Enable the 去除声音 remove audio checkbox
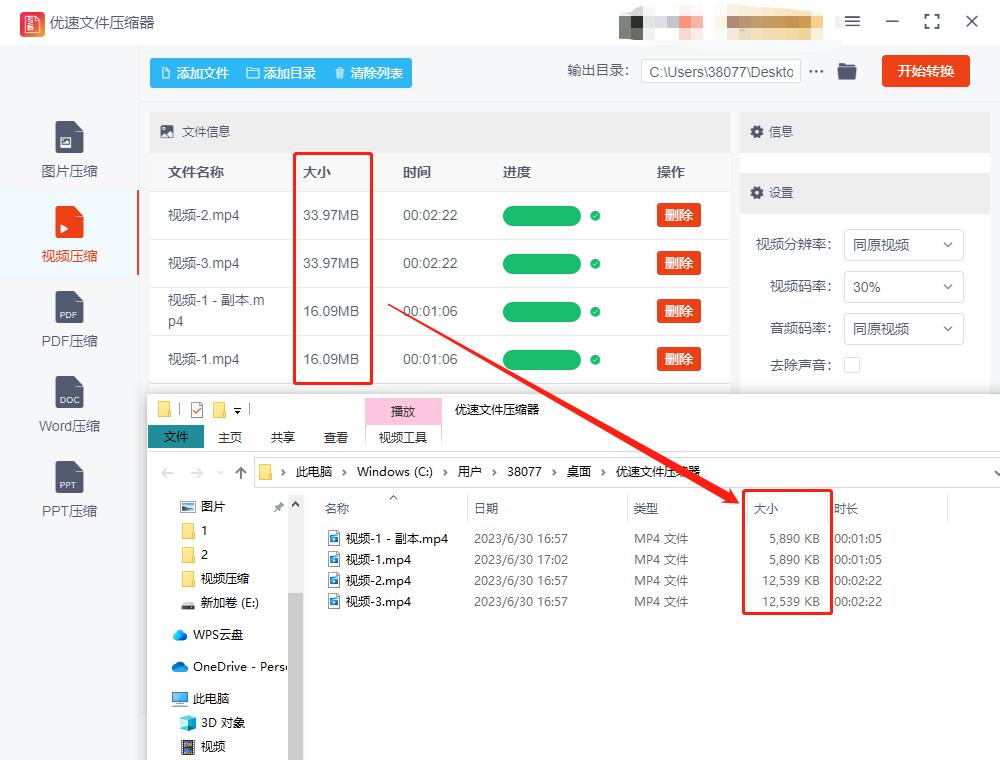The height and width of the screenshot is (760, 1000). click(x=851, y=365)
